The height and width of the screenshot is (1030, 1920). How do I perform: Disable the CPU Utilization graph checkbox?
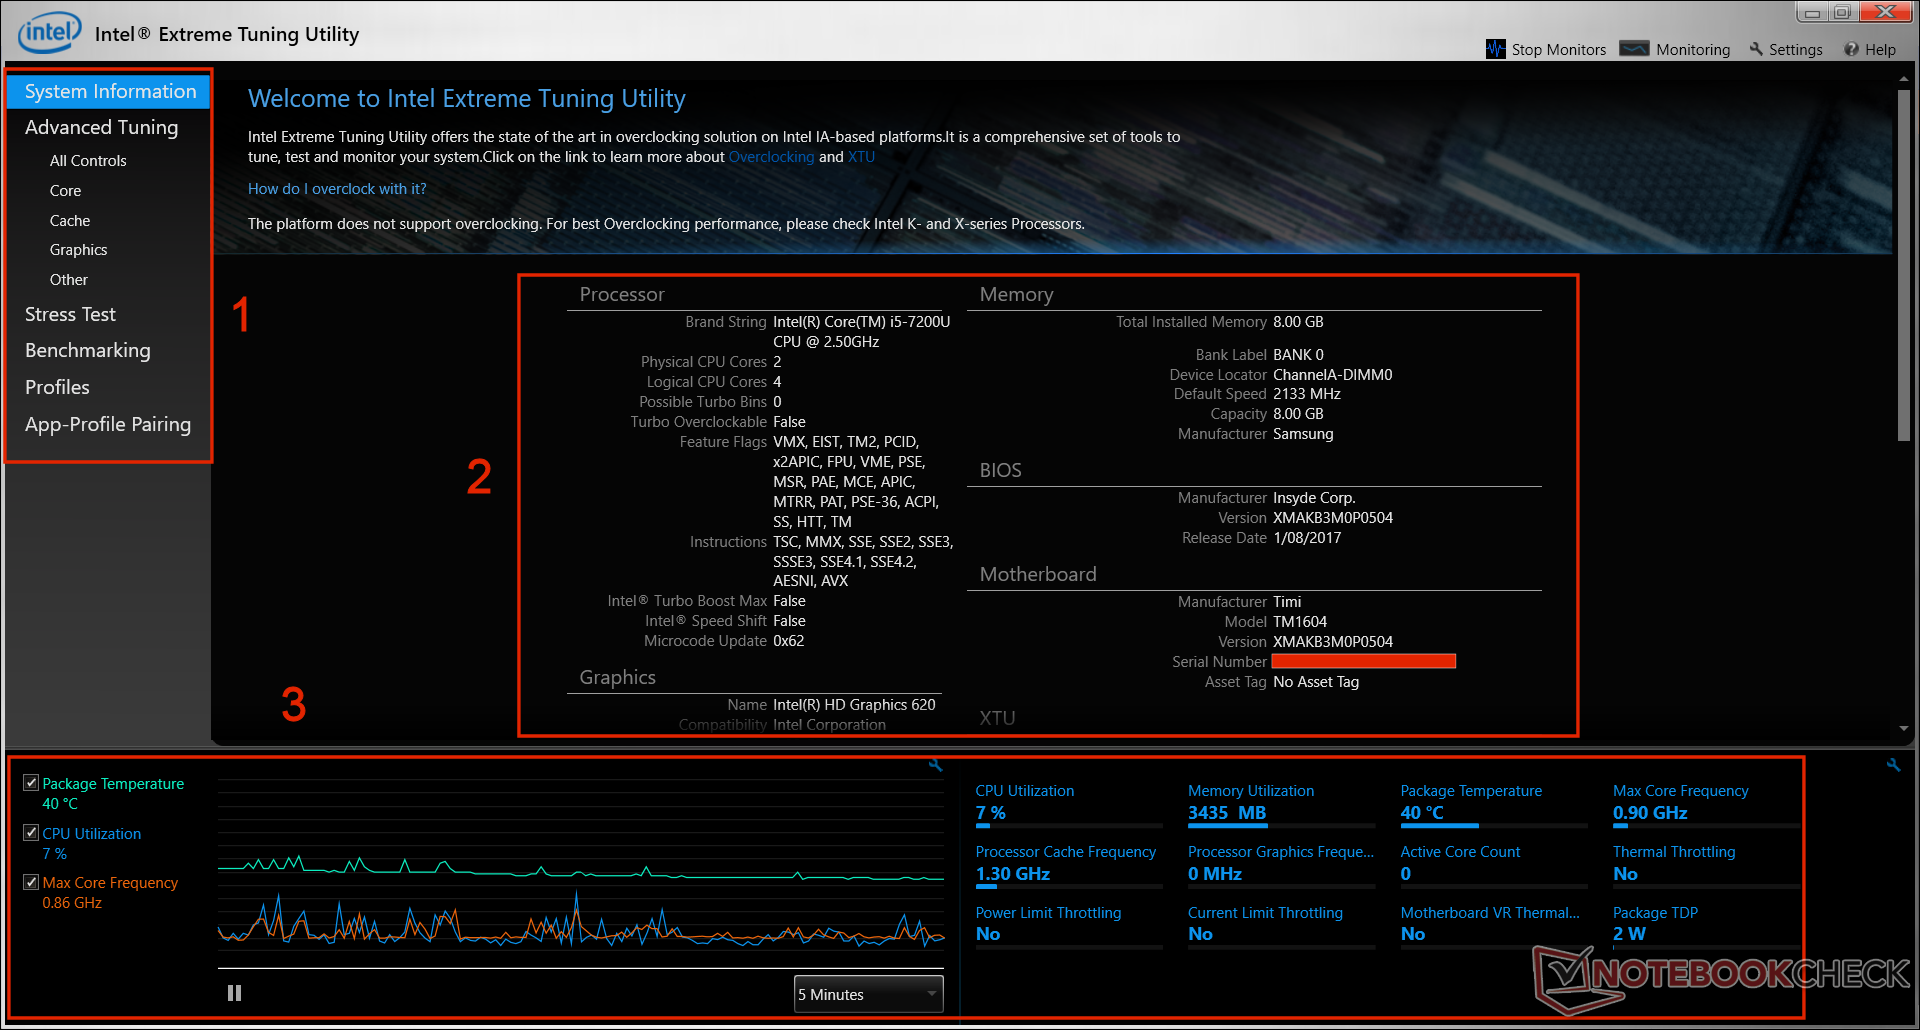coord(30,832)
